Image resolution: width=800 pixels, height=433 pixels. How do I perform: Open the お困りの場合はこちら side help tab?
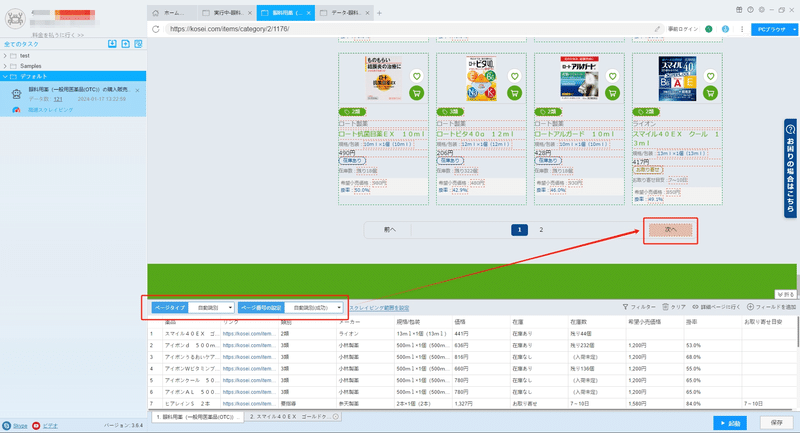(790, 169)
